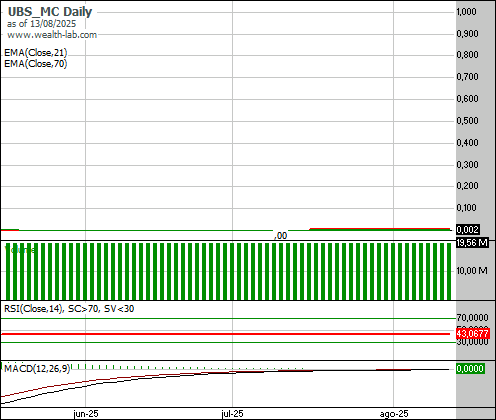496x420 pixels.
Task: Select the ago-25 date axis marker
Action: click(x=394, y=414)
